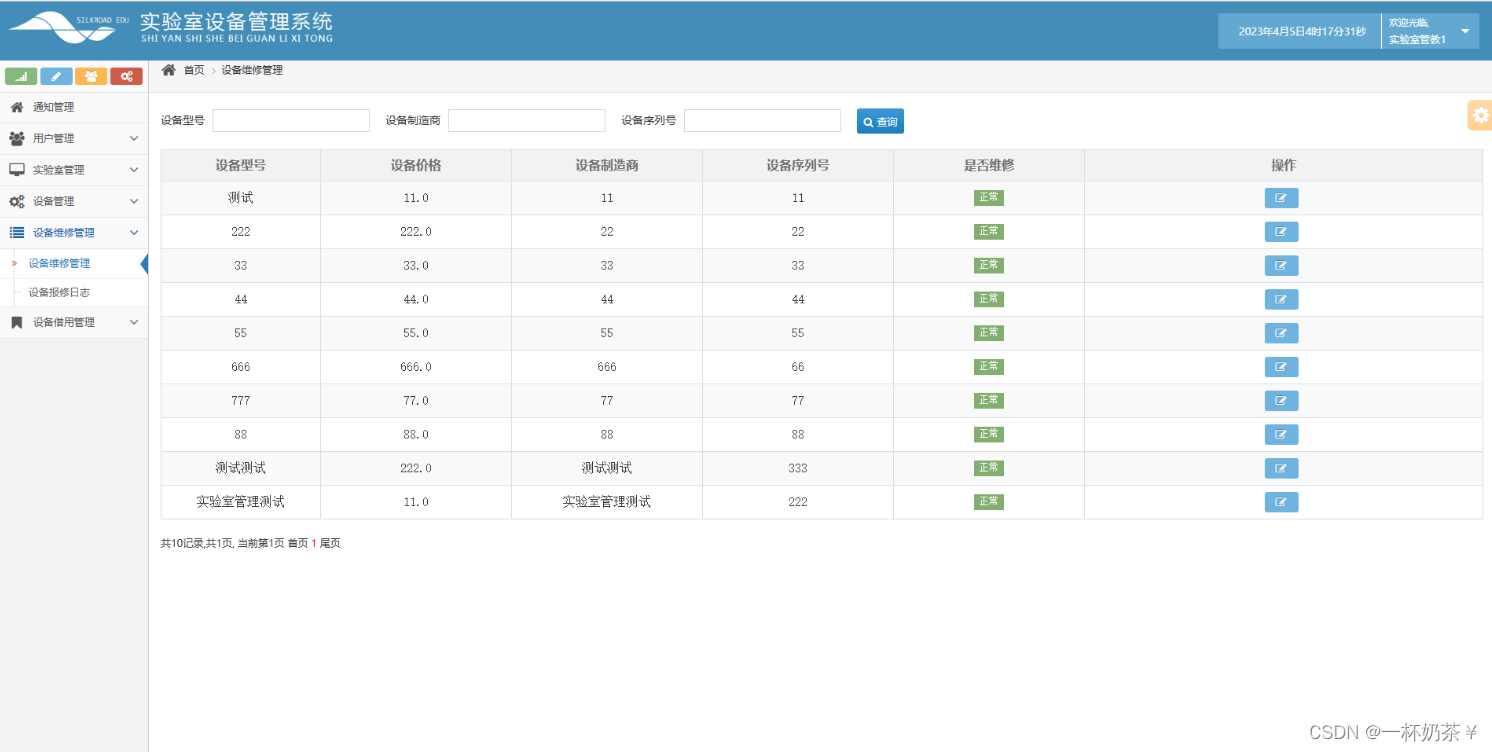This screenshot has width=1492, height=752.
Task: Expand the 用户管理 sidebar menu
Action: click(x=74, y=138)
